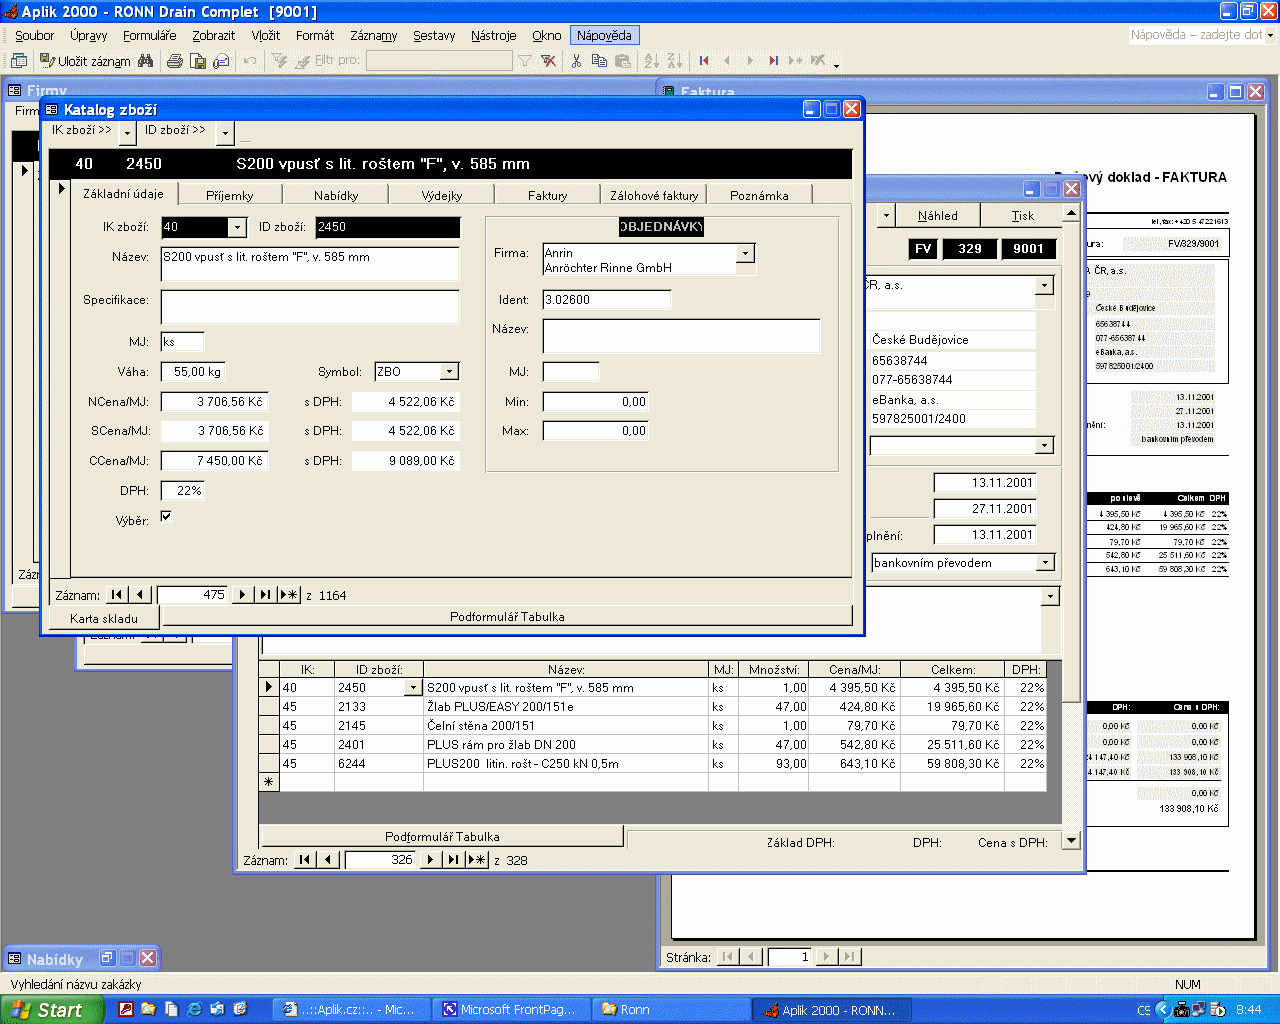
Task: Toggle the Výběr checkbox
Action: [166, 517]
